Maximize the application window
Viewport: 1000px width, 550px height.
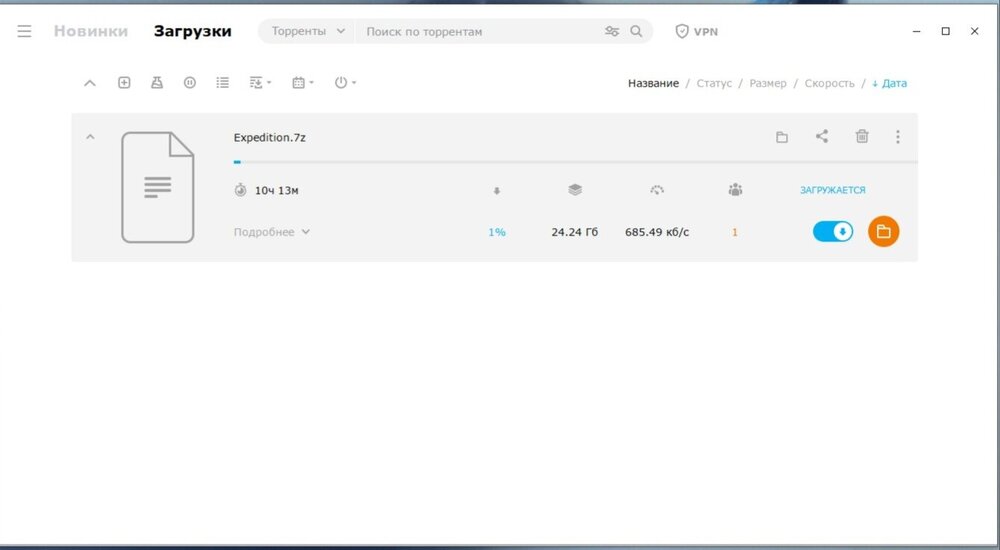tap(946, 31)
